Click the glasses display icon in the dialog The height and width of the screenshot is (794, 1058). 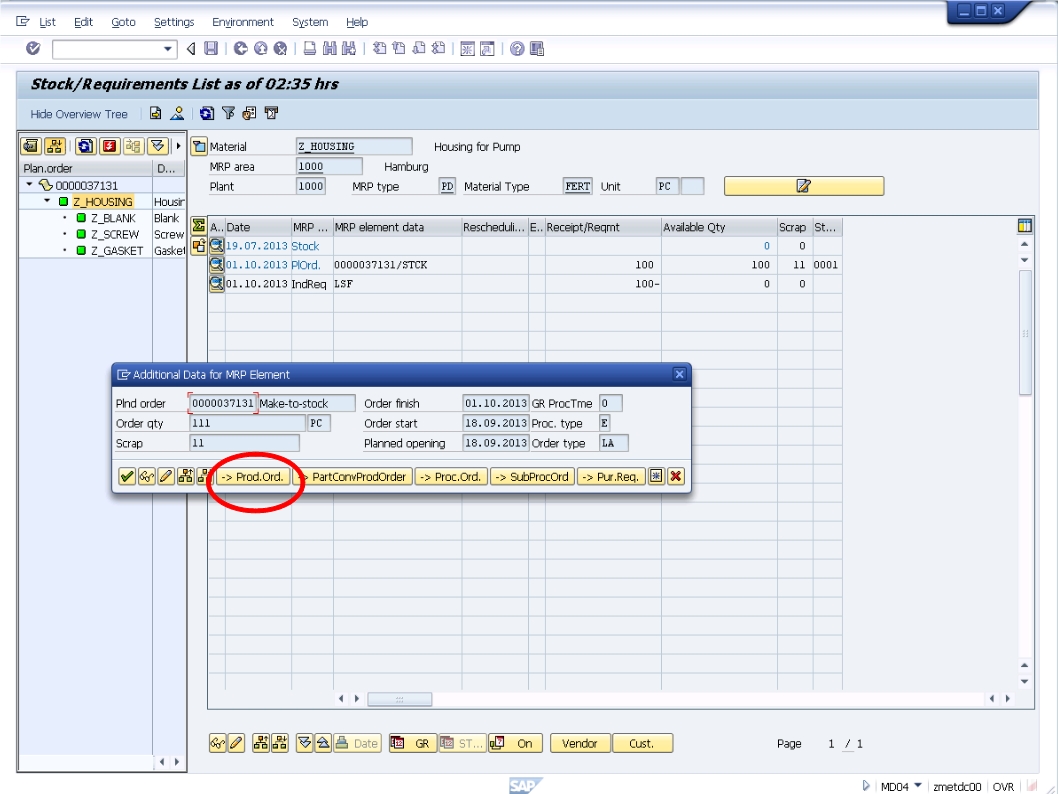tap(148, 476)
